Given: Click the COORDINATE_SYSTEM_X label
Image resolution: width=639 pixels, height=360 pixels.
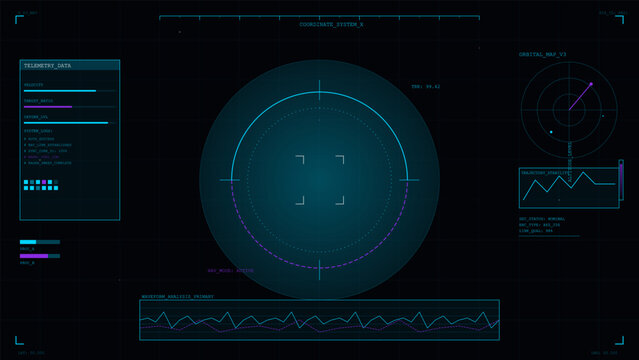Looking at the screenshot, I should click(x=331, y=24).
